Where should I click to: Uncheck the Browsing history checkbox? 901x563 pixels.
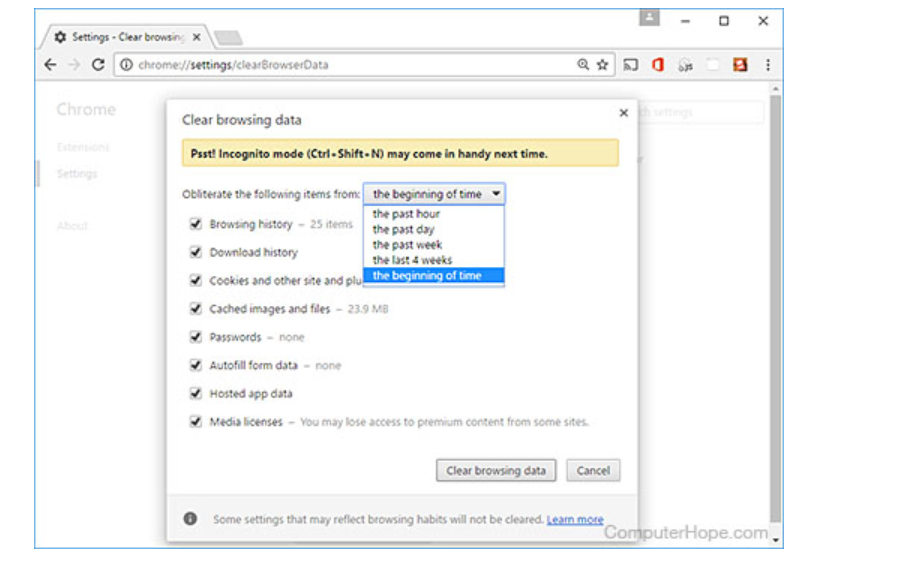pyautogui.click(x=196, y=225)
